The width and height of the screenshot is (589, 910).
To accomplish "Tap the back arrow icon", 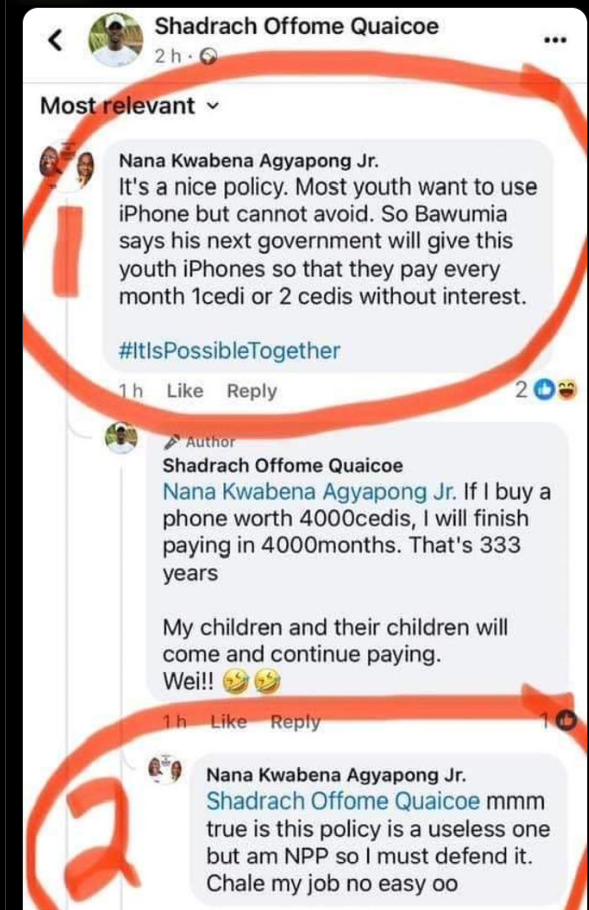I will [55, 39].
